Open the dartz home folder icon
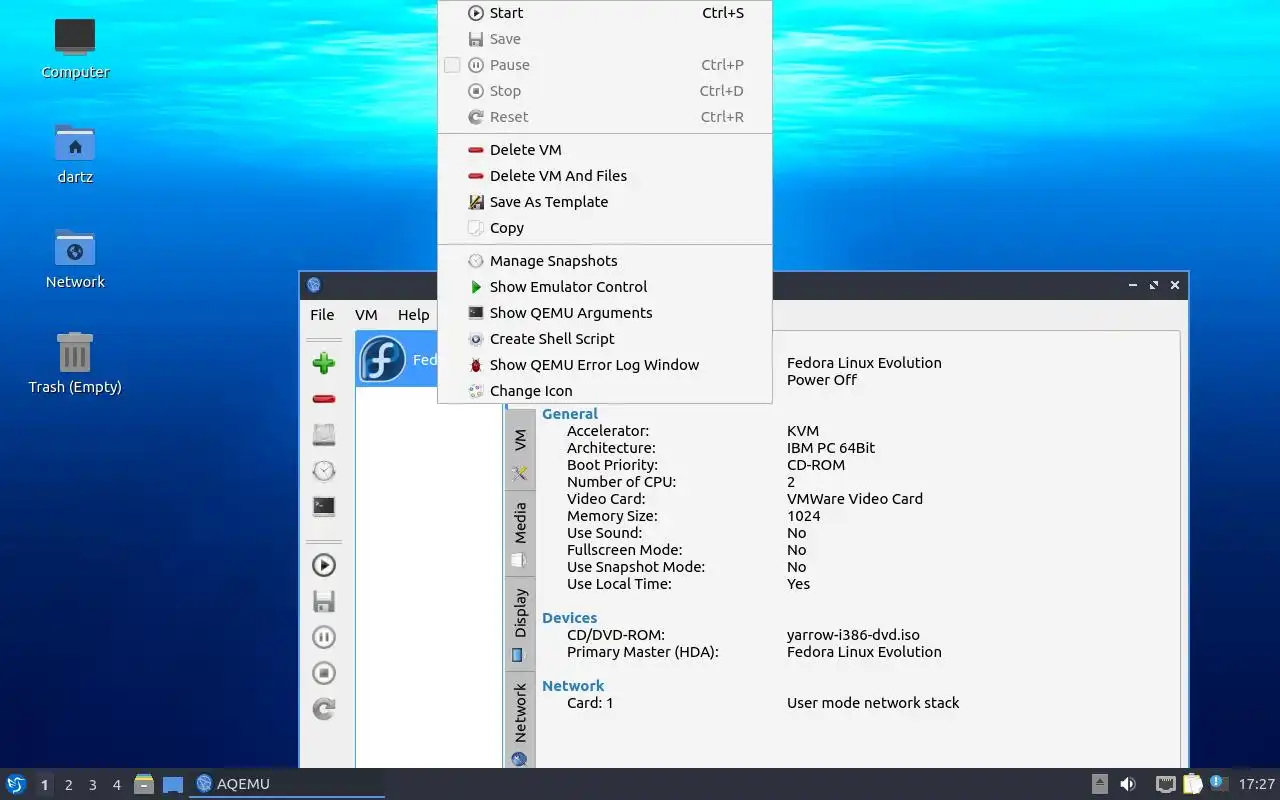This screenshot has height=800, width=1280. click(75, 152)
